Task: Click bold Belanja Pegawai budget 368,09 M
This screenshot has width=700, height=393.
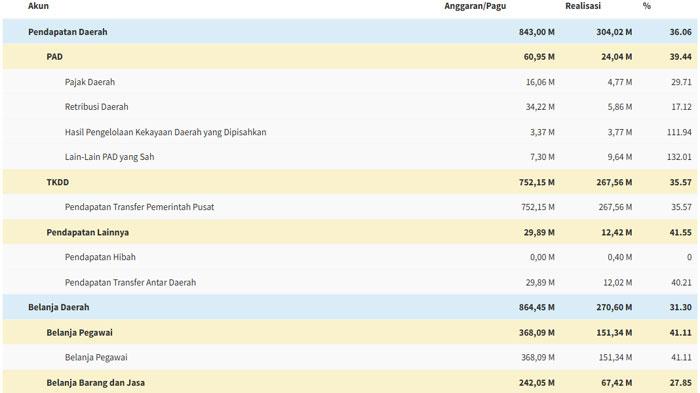Action: coord(537,332)
